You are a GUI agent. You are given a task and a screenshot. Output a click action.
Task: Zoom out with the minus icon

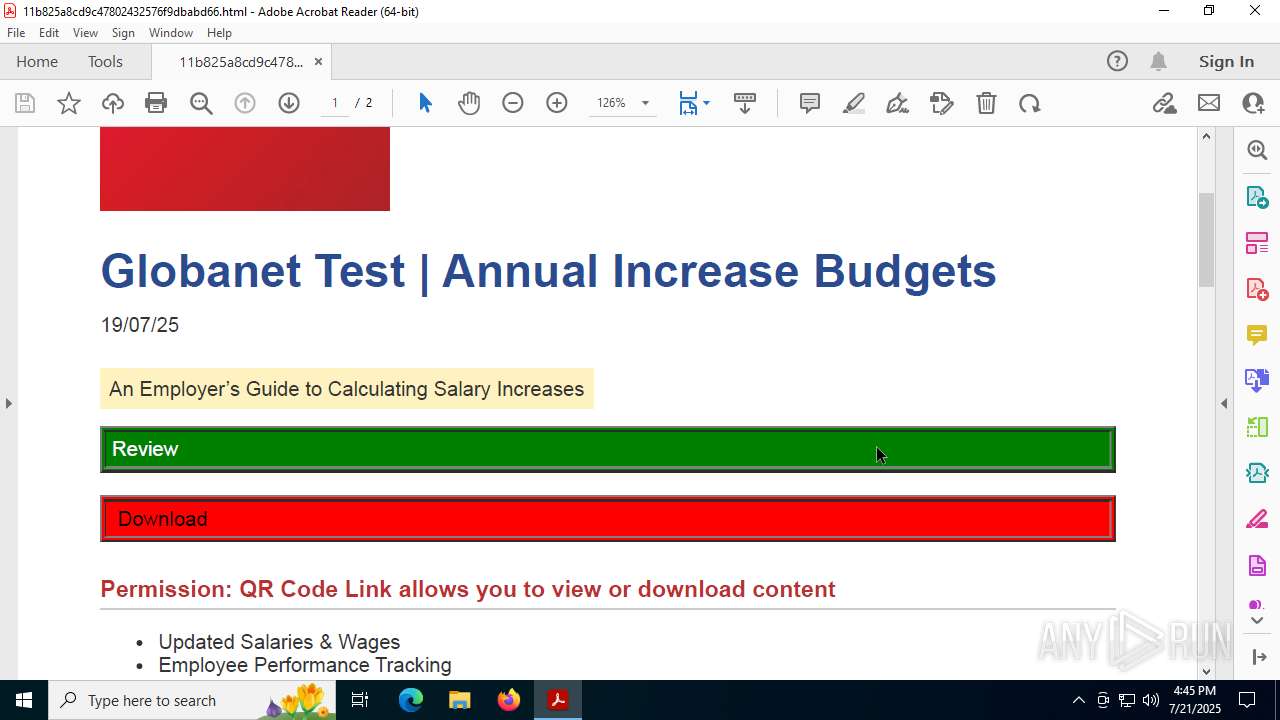click(513, 103)
